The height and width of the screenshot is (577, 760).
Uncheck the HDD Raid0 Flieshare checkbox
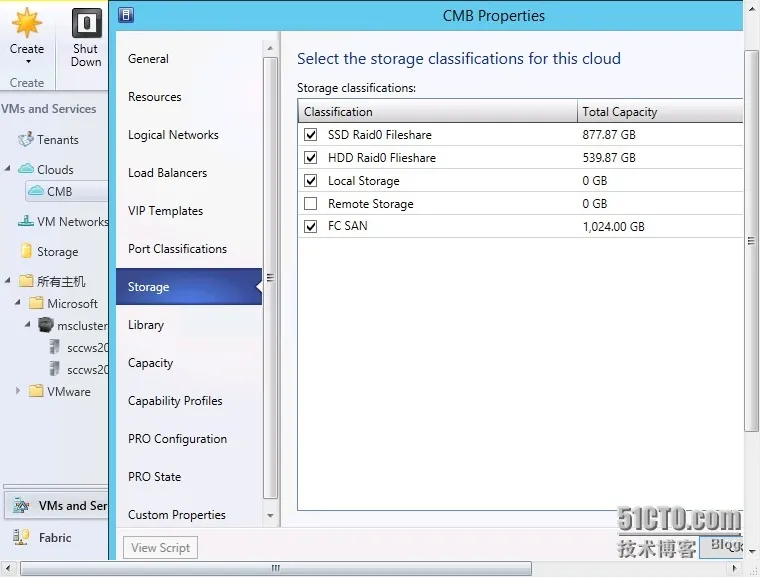(311, 158)
